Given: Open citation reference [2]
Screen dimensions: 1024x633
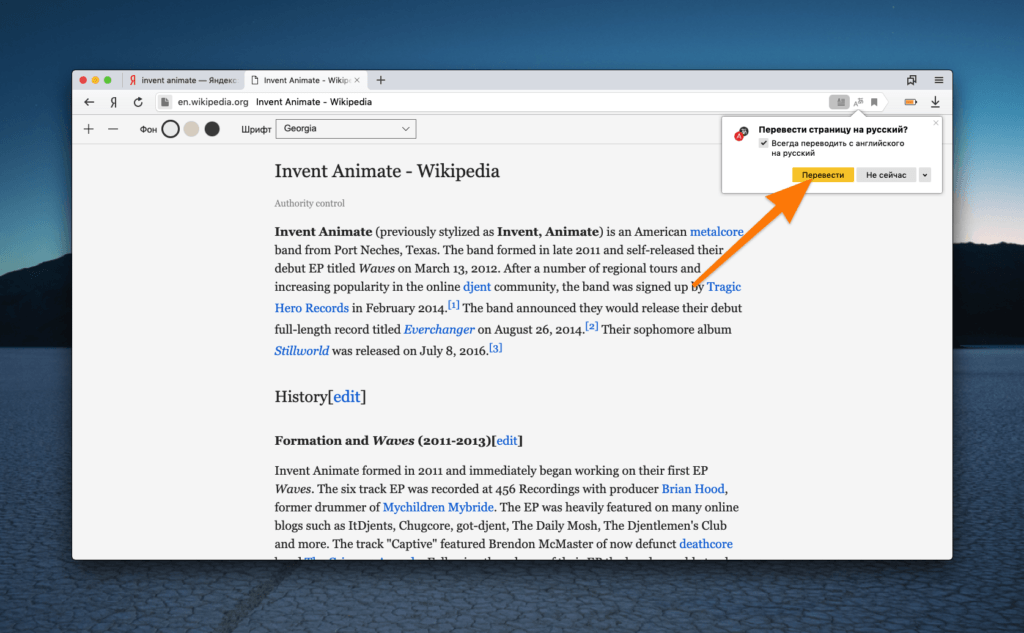Looking at the screenshot, I should tap(592, 326).
